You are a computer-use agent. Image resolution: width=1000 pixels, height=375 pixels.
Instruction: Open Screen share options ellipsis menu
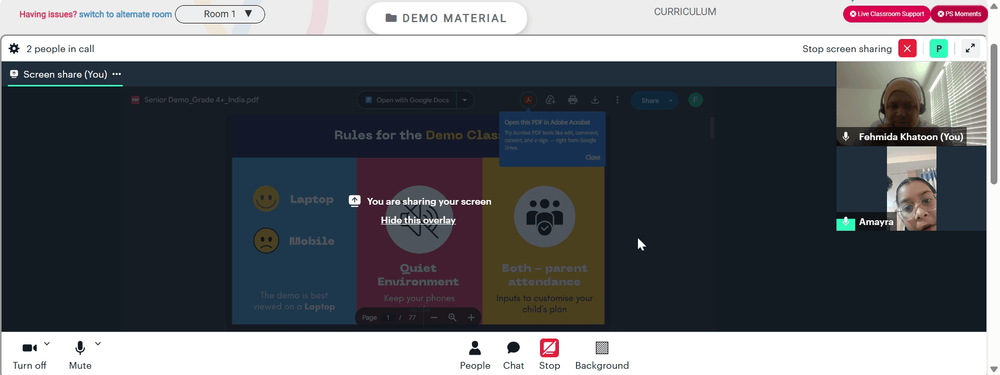click(117, 74)
